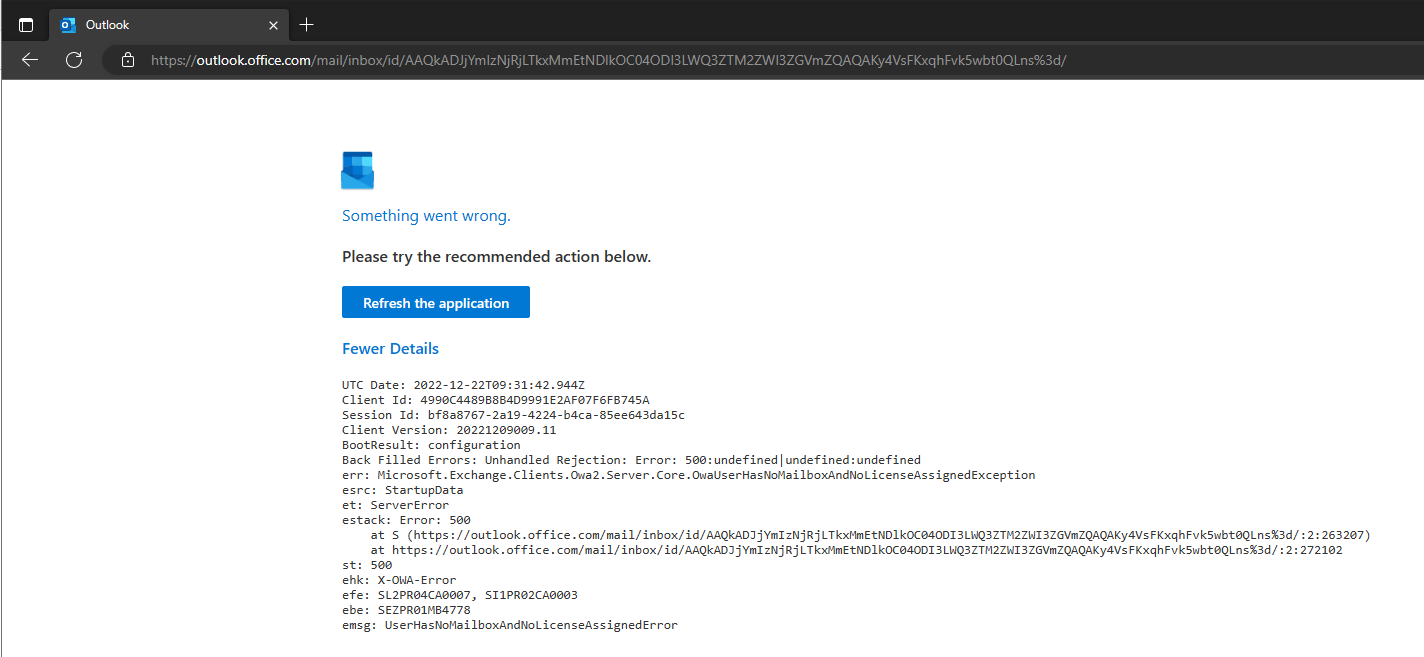This screenshot has height=657, width=1424.
Task: Select the Outlook tab
Action: point(169,24)
